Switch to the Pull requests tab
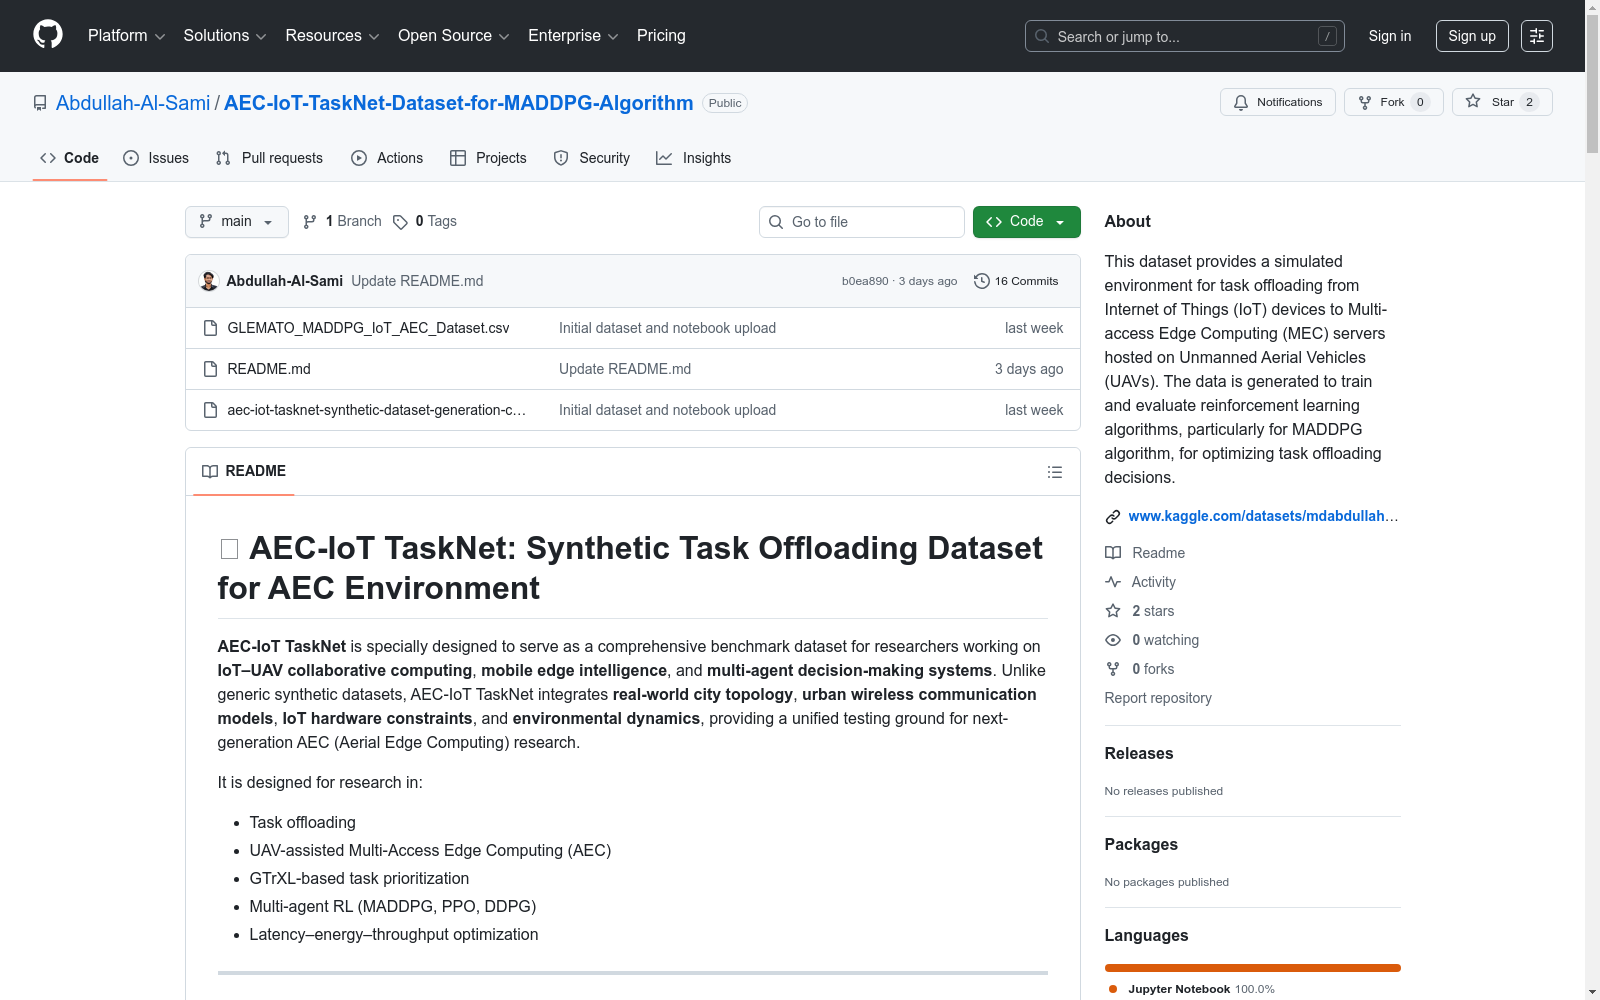The height and width of the screenshot is (1000, 1600). (269, 158)
